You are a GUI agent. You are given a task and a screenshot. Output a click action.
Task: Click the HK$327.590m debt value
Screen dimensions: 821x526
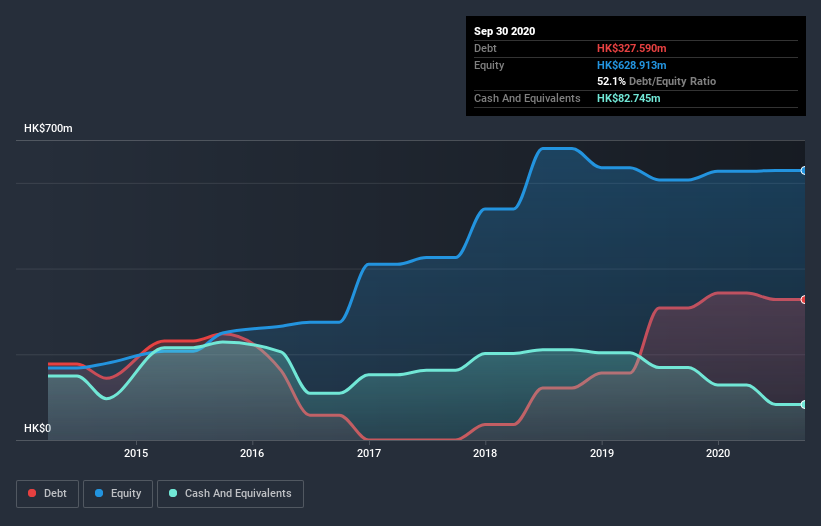631,48
